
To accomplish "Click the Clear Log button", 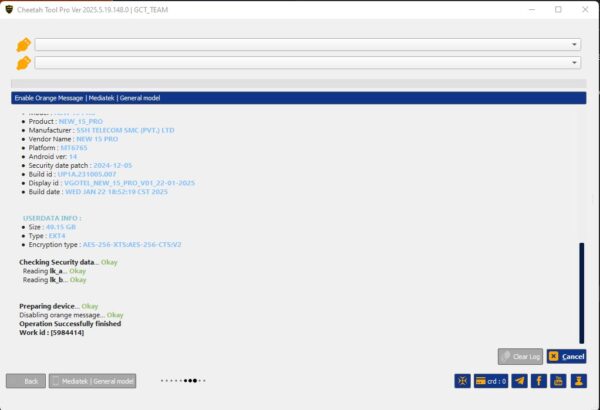I will pyautogui.click(x=520, y=357).
